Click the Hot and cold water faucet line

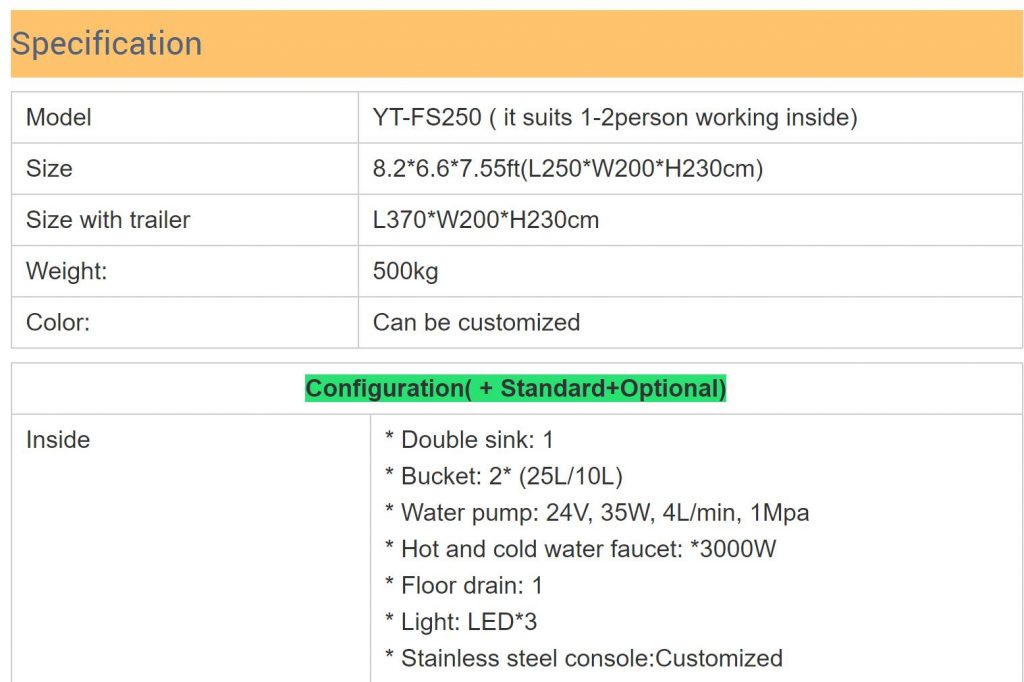tap(580, 549)
